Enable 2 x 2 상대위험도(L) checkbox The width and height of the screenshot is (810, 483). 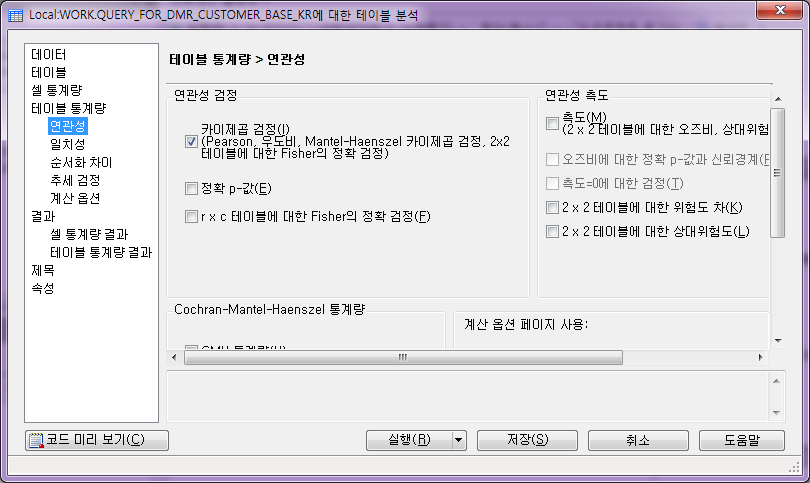(552, 231)
